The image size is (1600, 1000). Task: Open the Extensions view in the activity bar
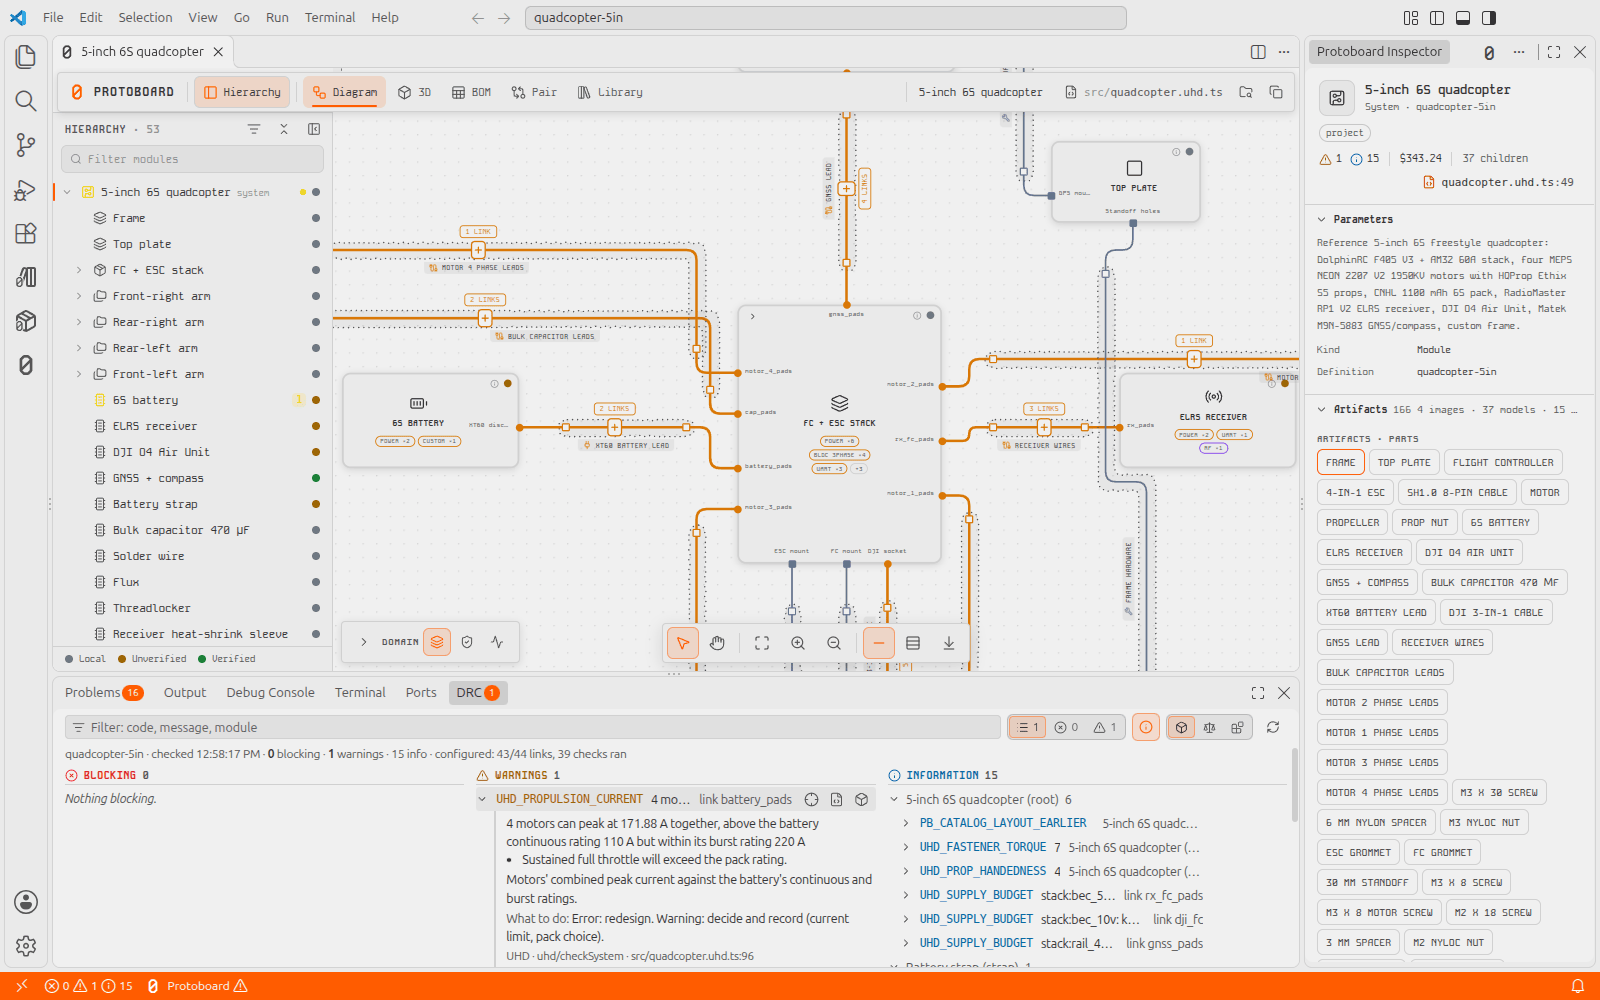pyautogui.click(x=26, y=233)
